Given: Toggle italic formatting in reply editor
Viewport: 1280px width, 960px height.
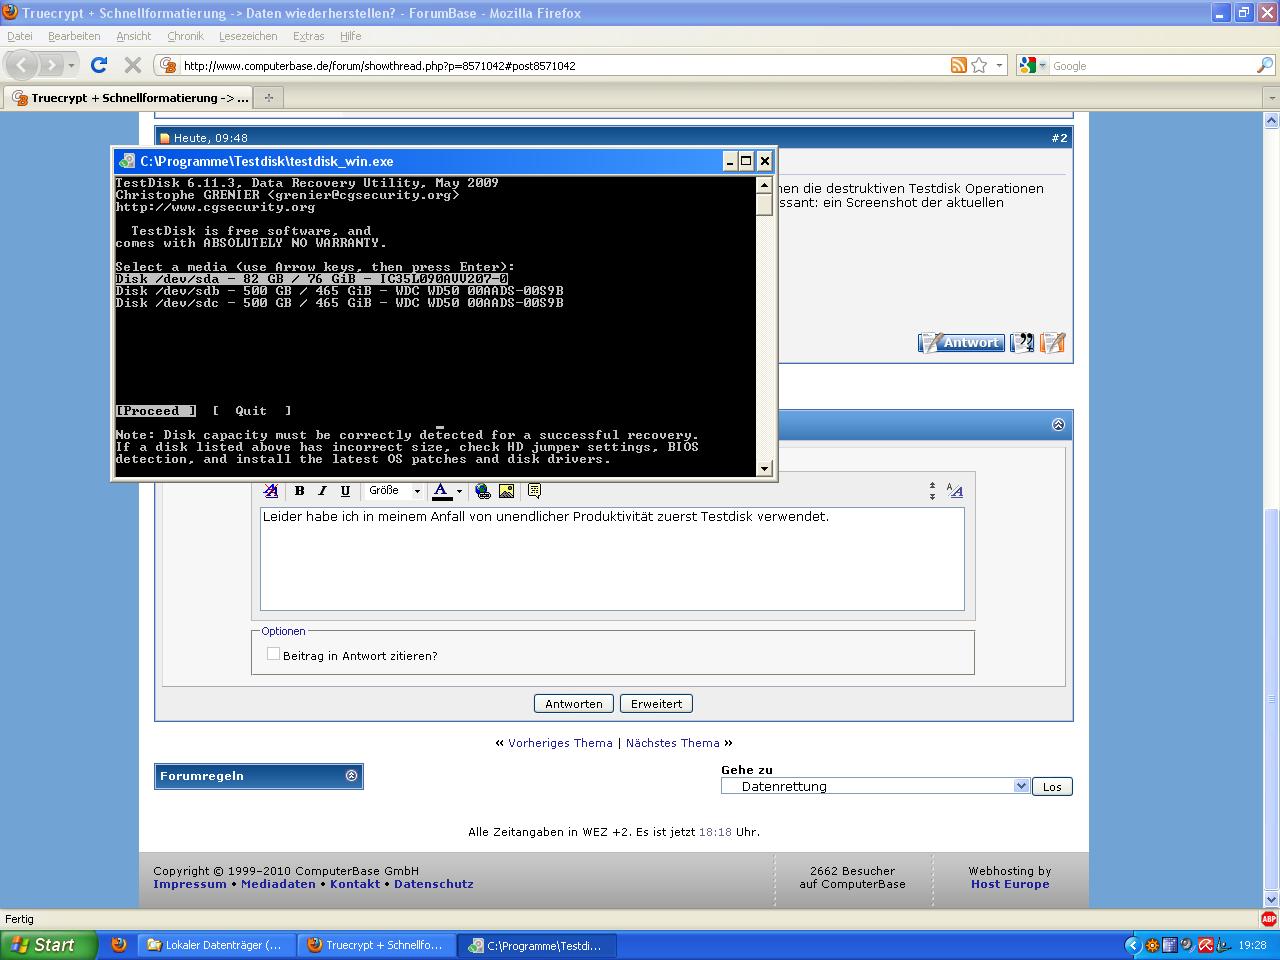Looking at the screenshot, I should tap(322, 490).
